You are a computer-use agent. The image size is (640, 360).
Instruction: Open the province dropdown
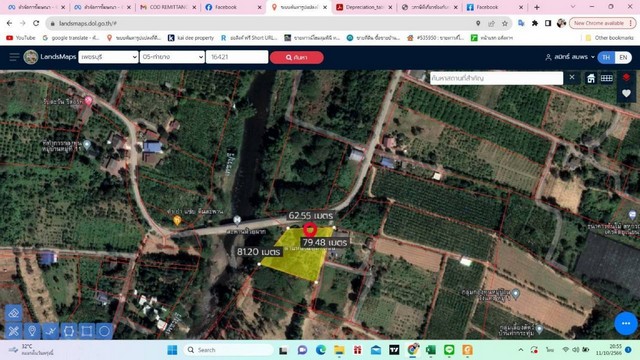(108, 57)
